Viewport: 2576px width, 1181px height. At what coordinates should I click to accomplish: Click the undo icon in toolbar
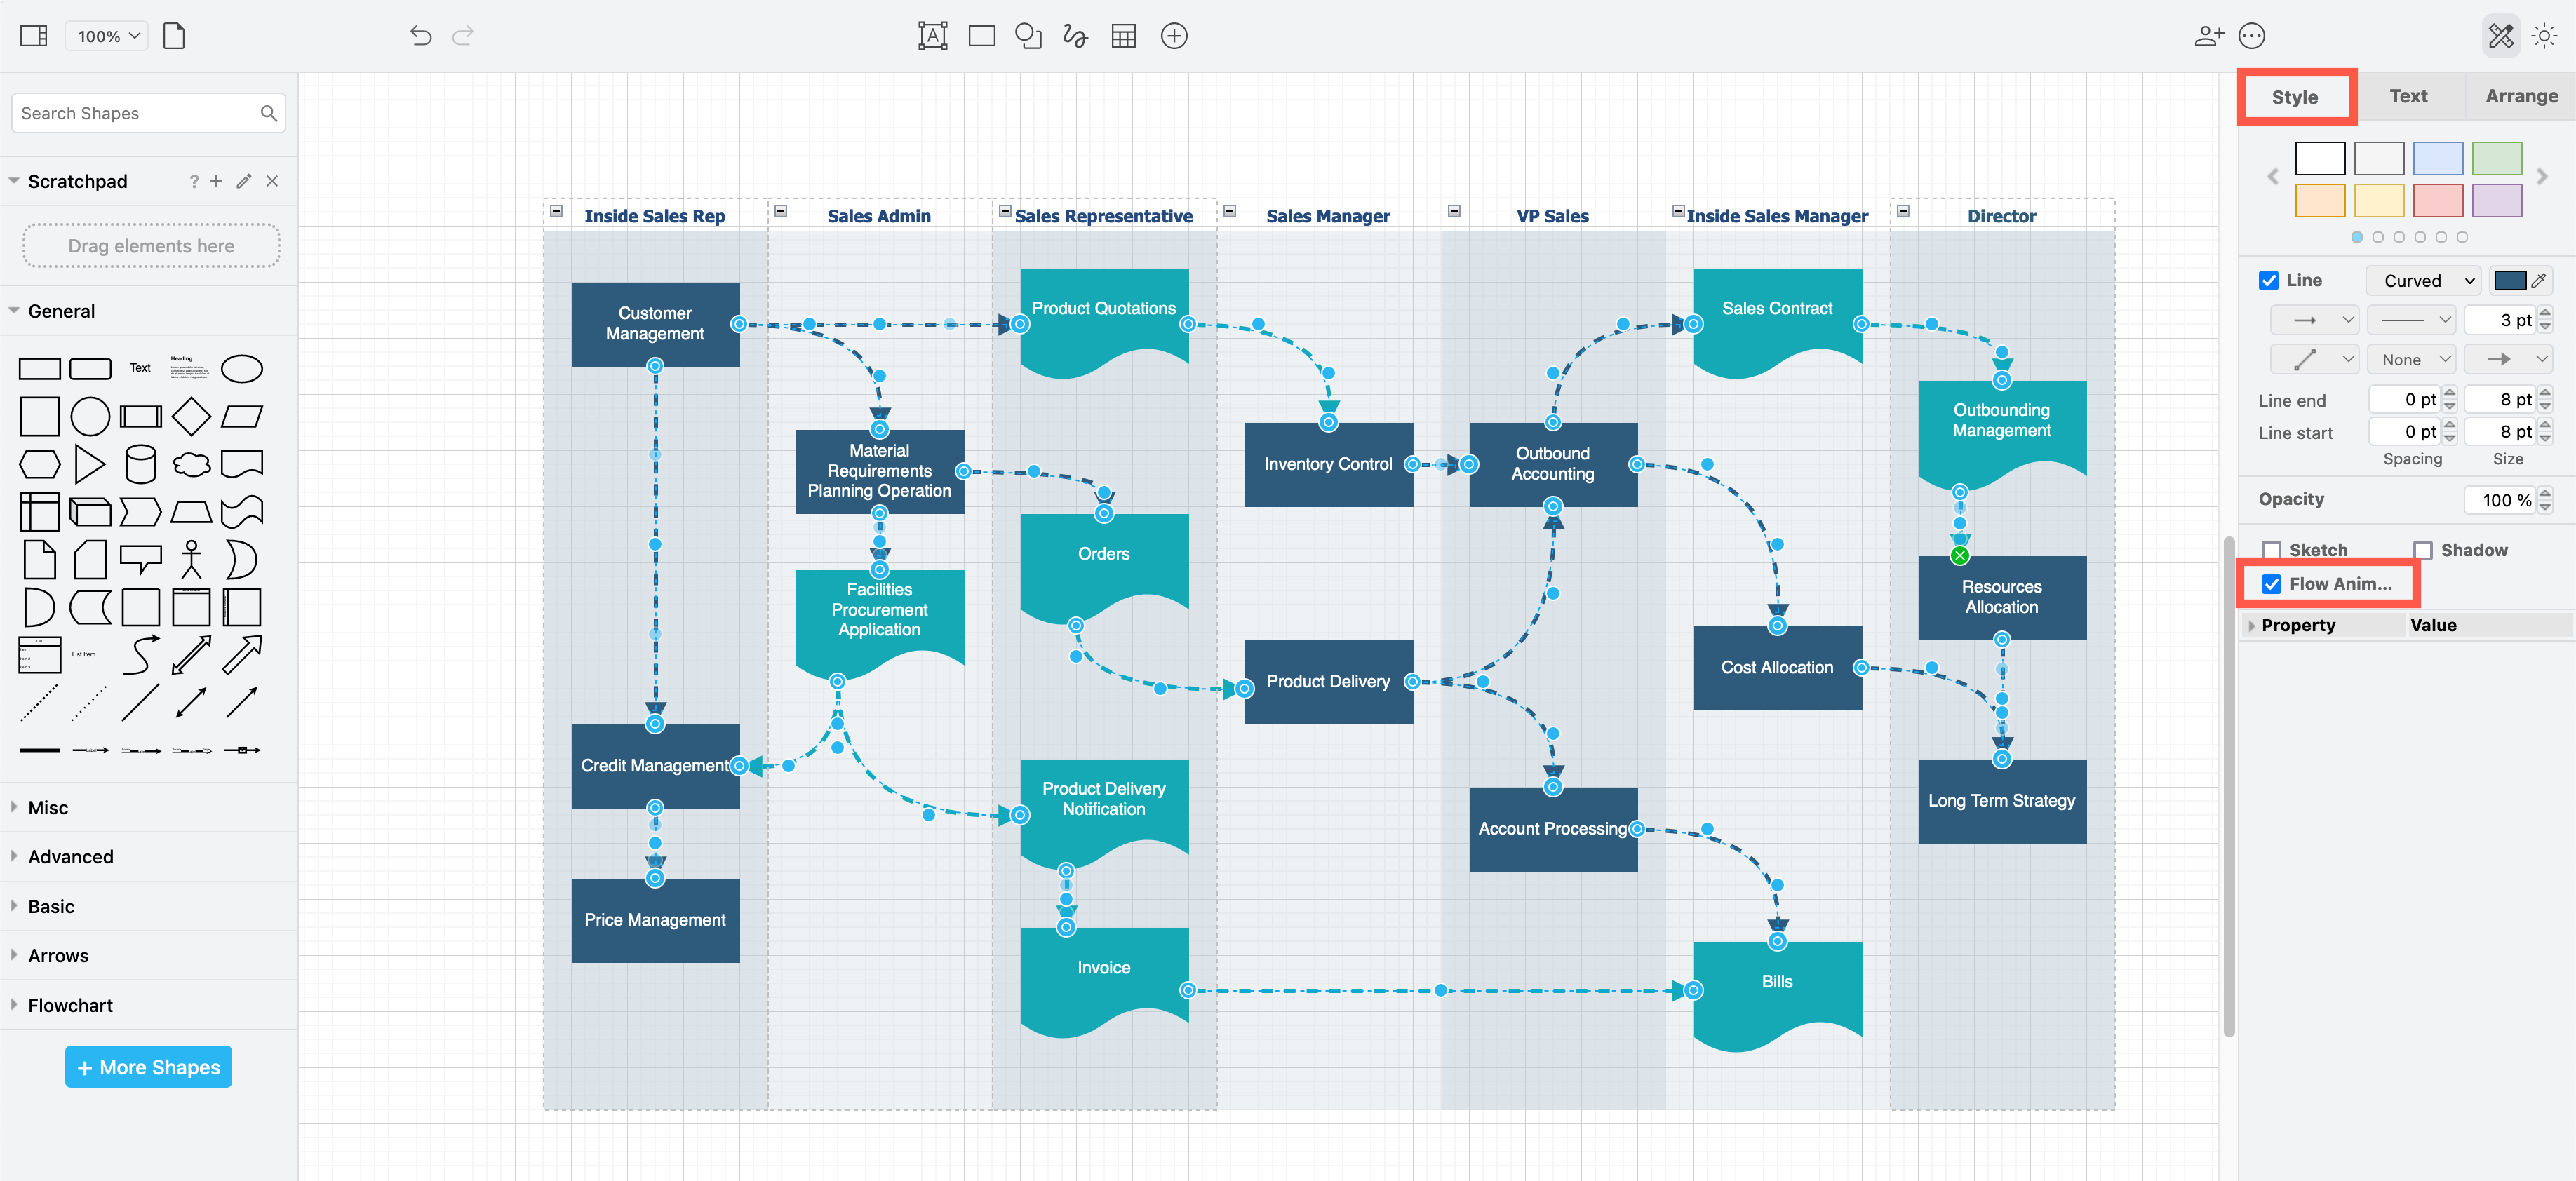coord(419,34)
